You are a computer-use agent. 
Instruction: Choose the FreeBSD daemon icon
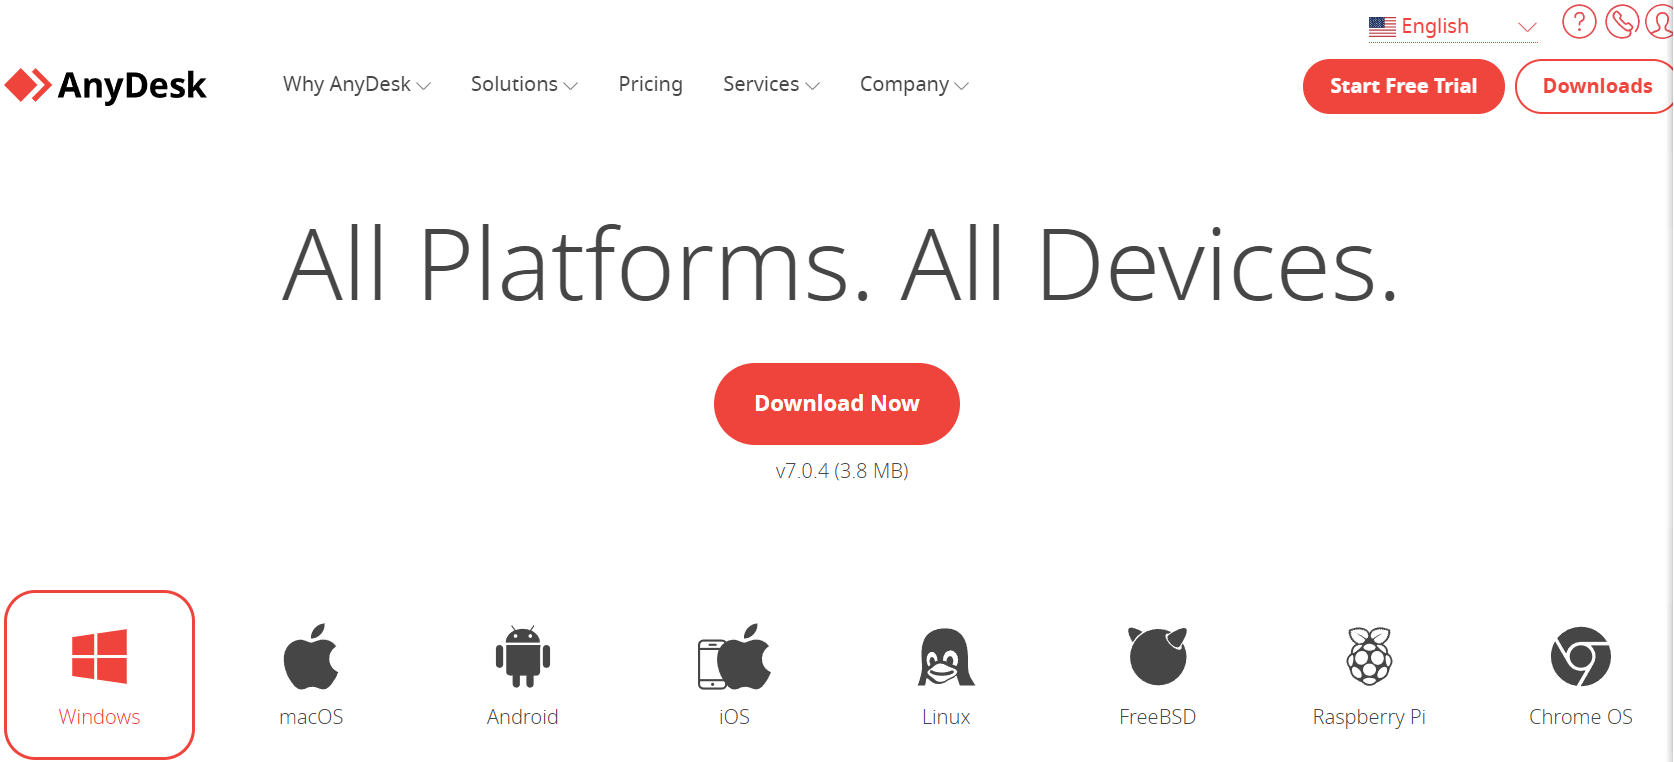(x=1158, y=656)
